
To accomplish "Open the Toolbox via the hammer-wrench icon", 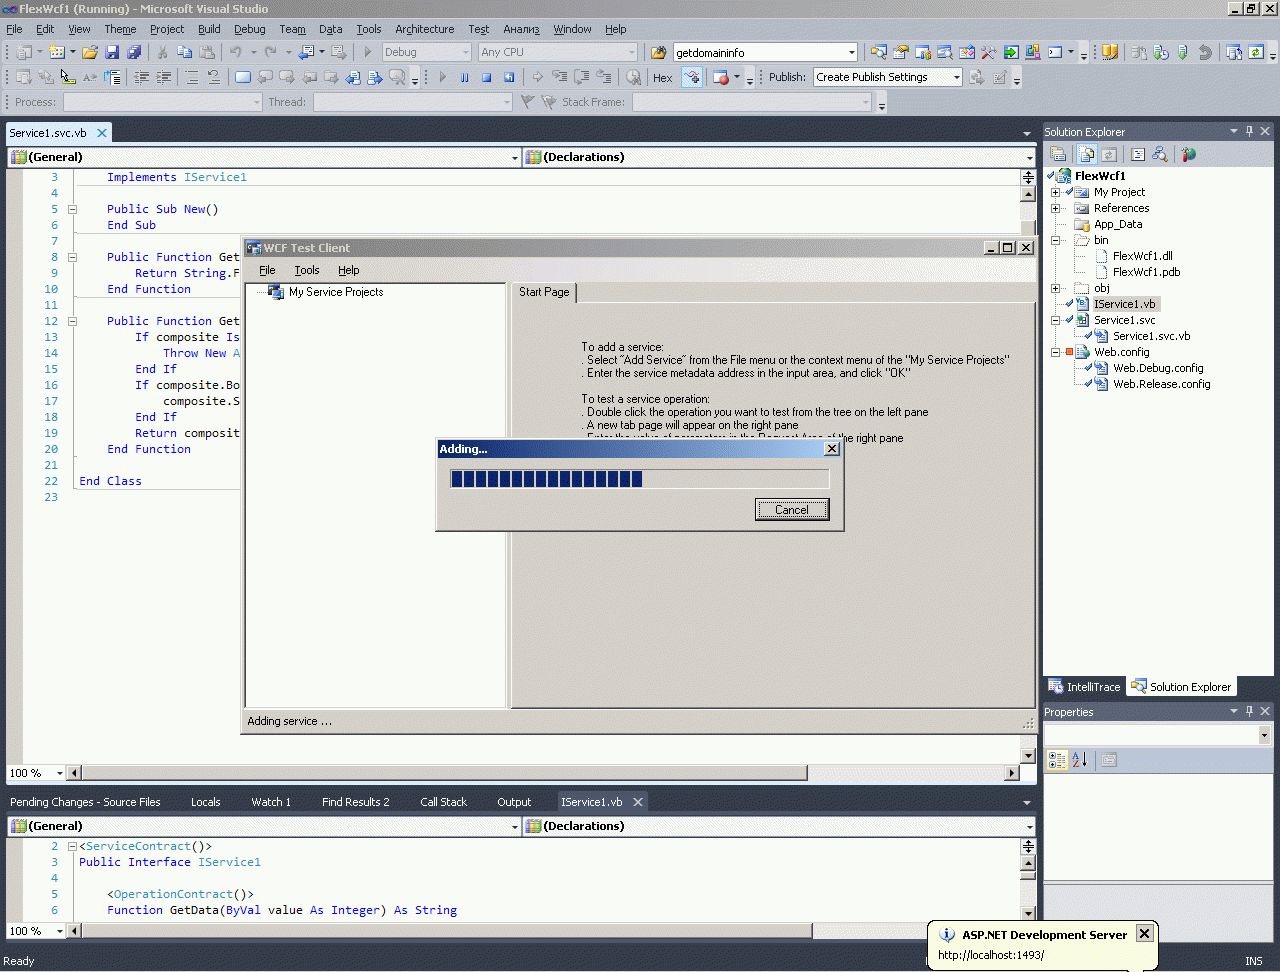I will (989, 52).
